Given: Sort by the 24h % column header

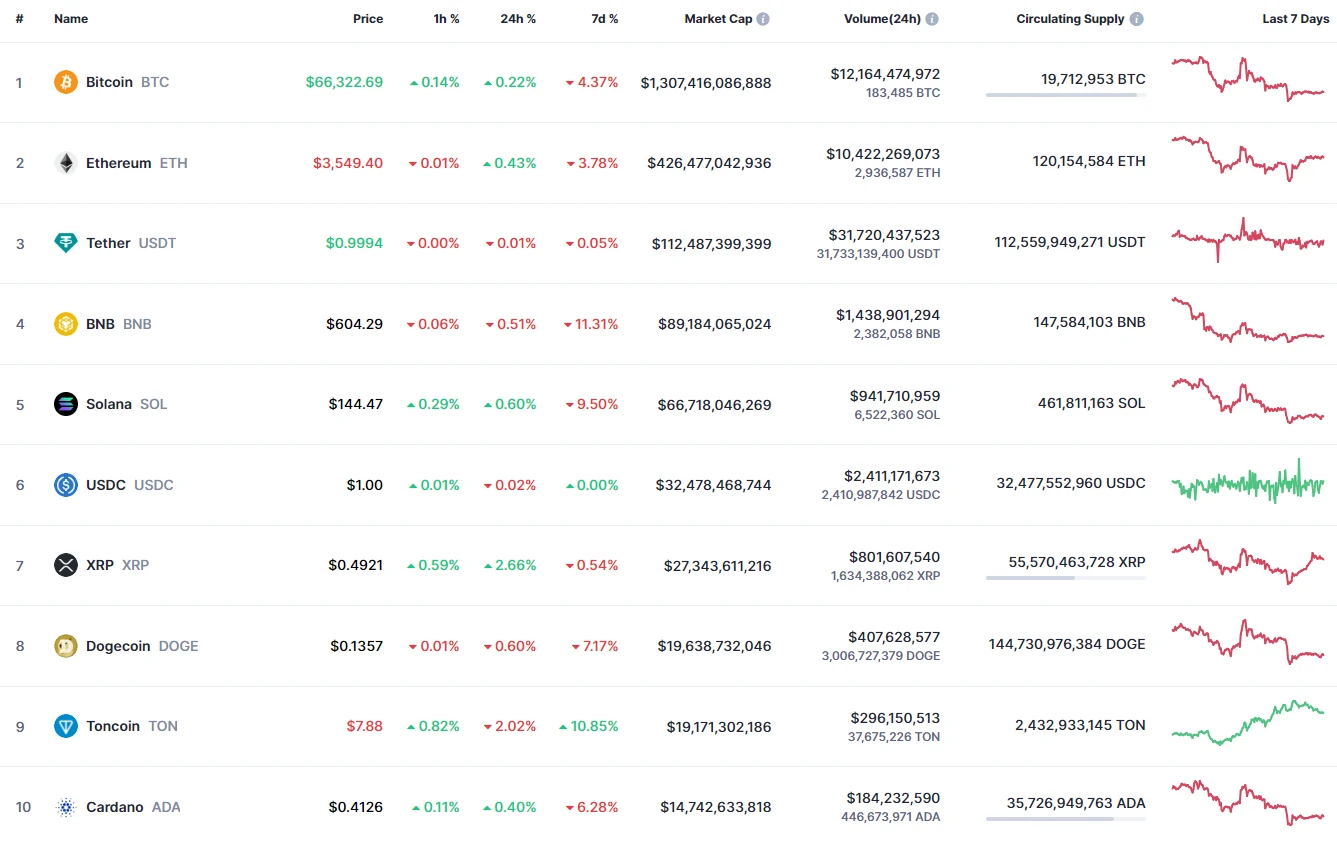Looking at the screenshot, I should (518, 19).
